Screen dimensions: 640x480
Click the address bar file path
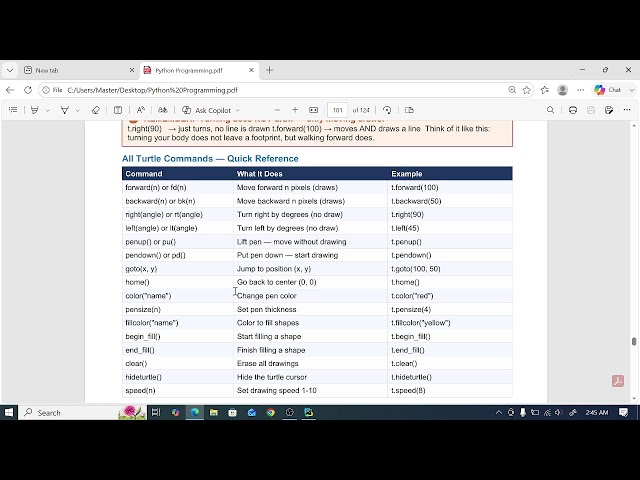click(152, 90)
